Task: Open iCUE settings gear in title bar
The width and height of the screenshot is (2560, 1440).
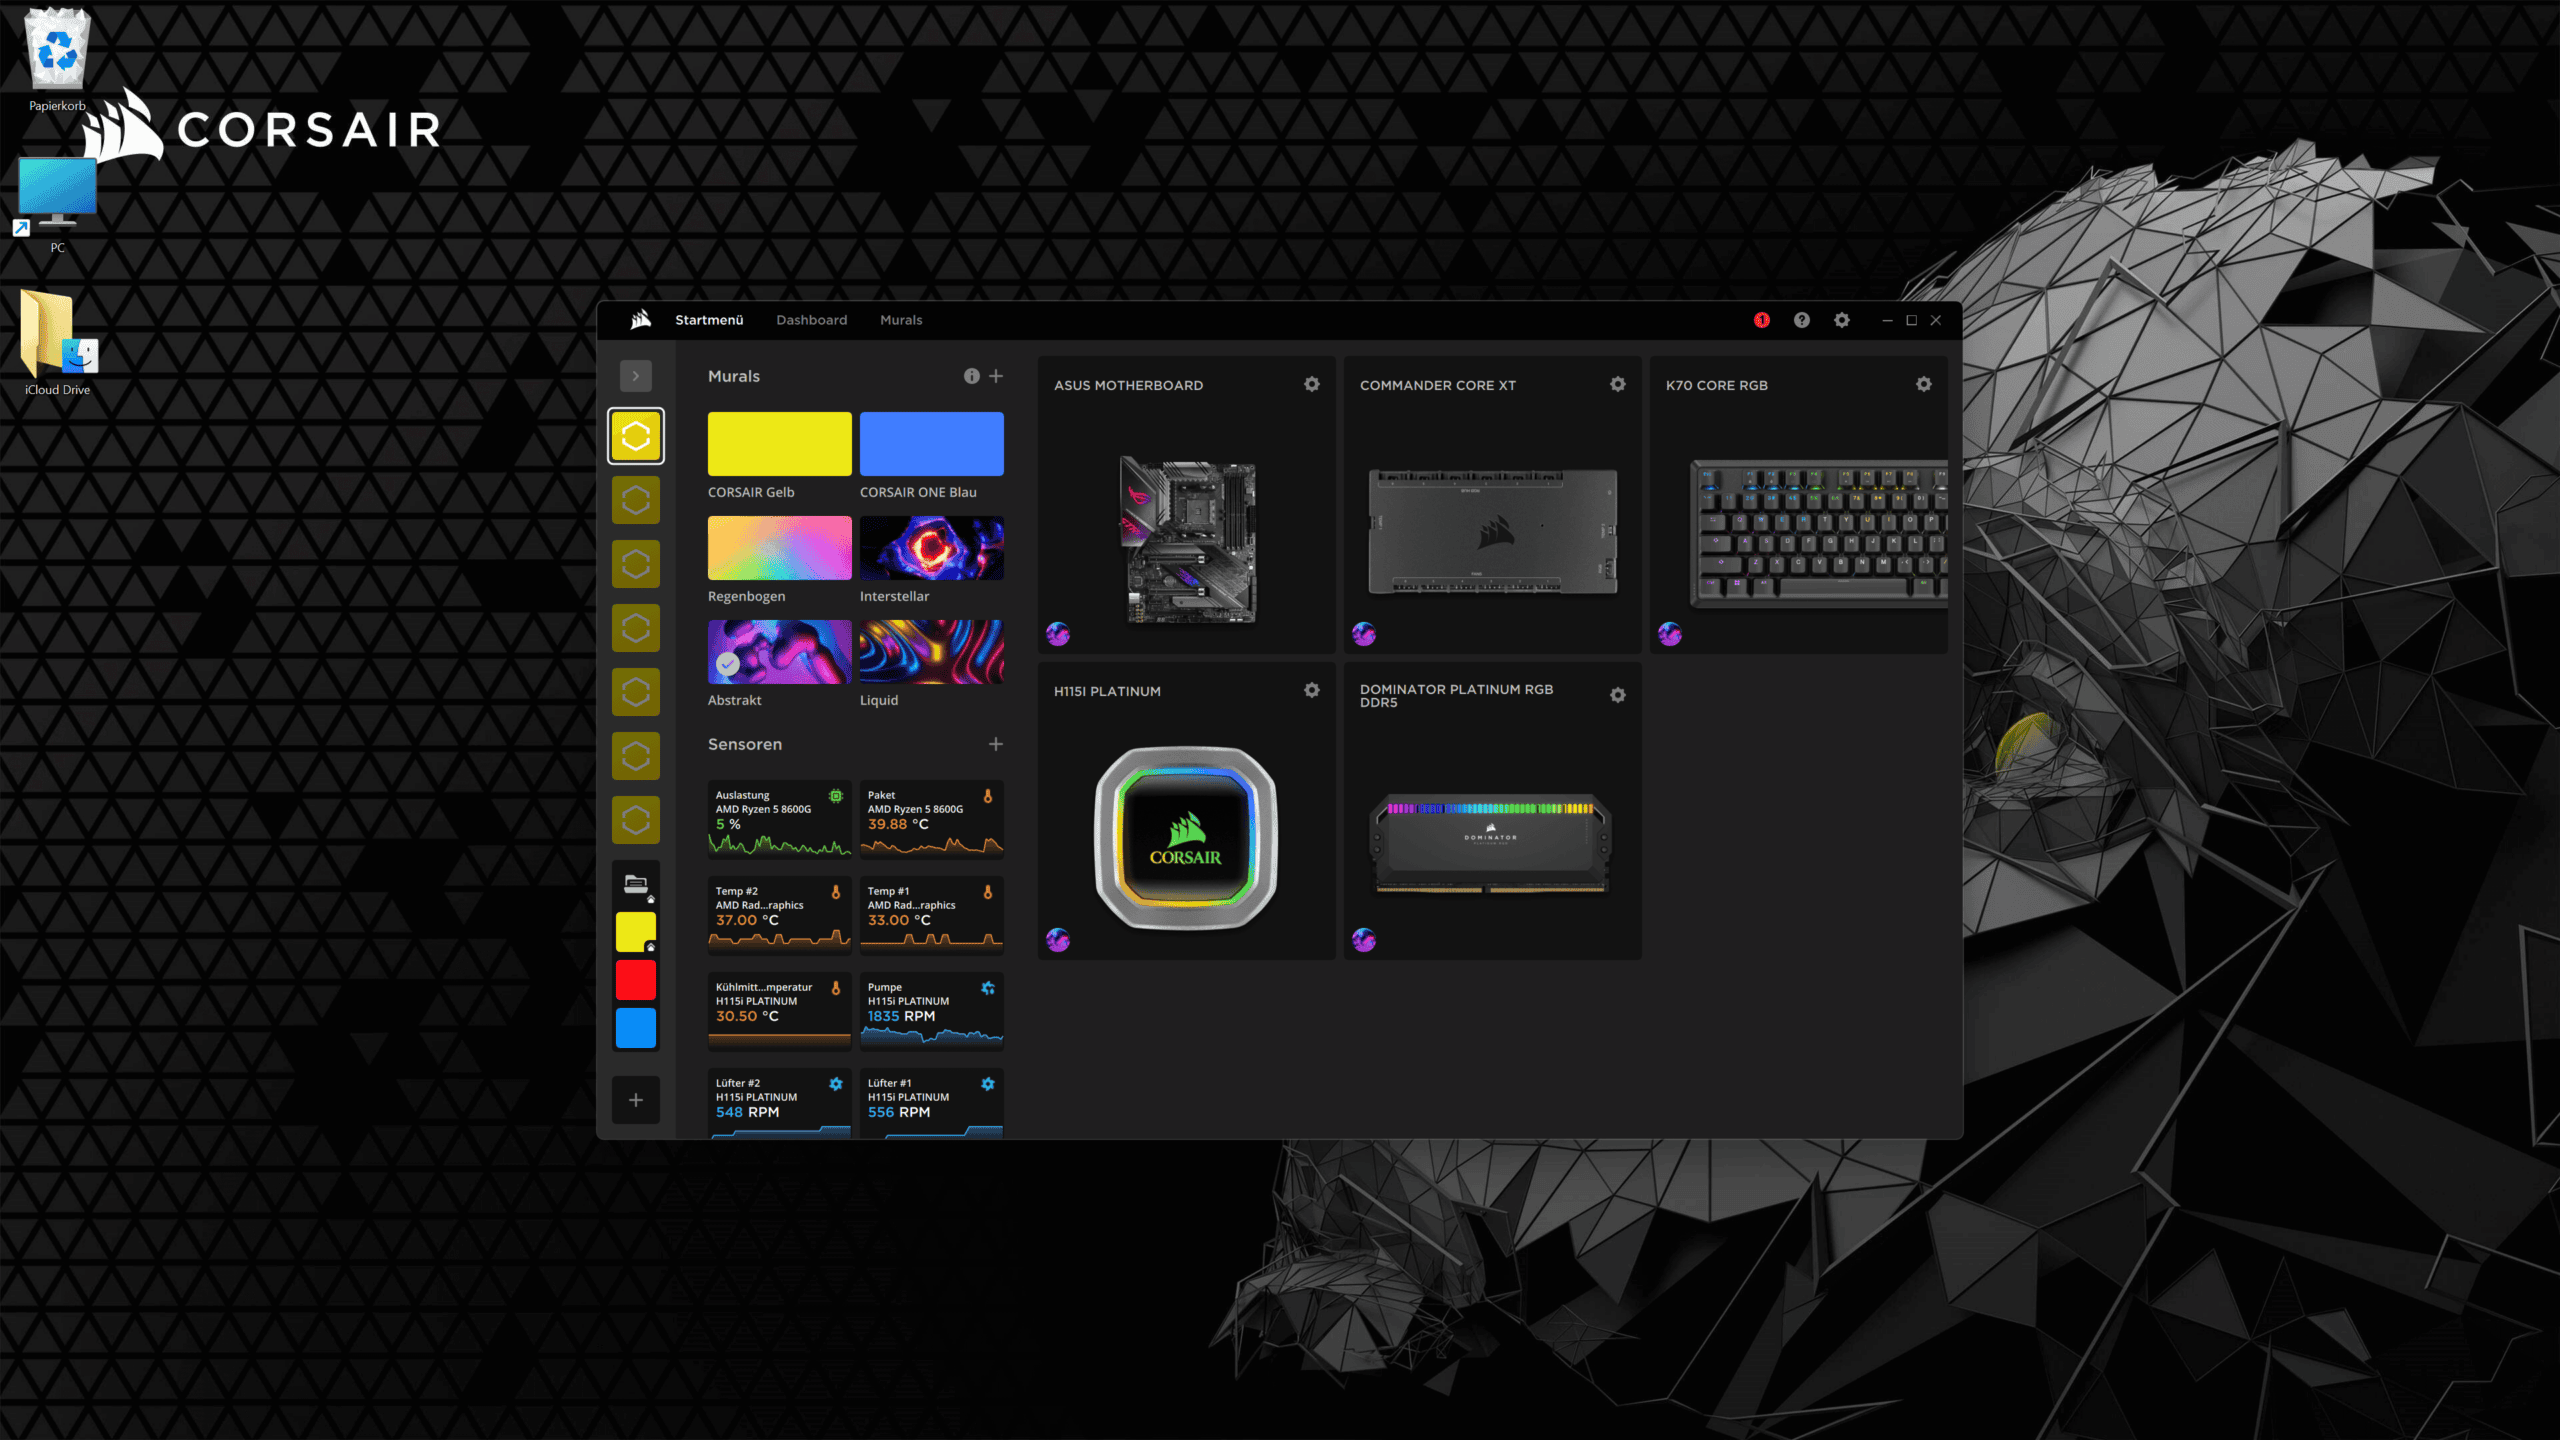Action: coord(1842,320)
